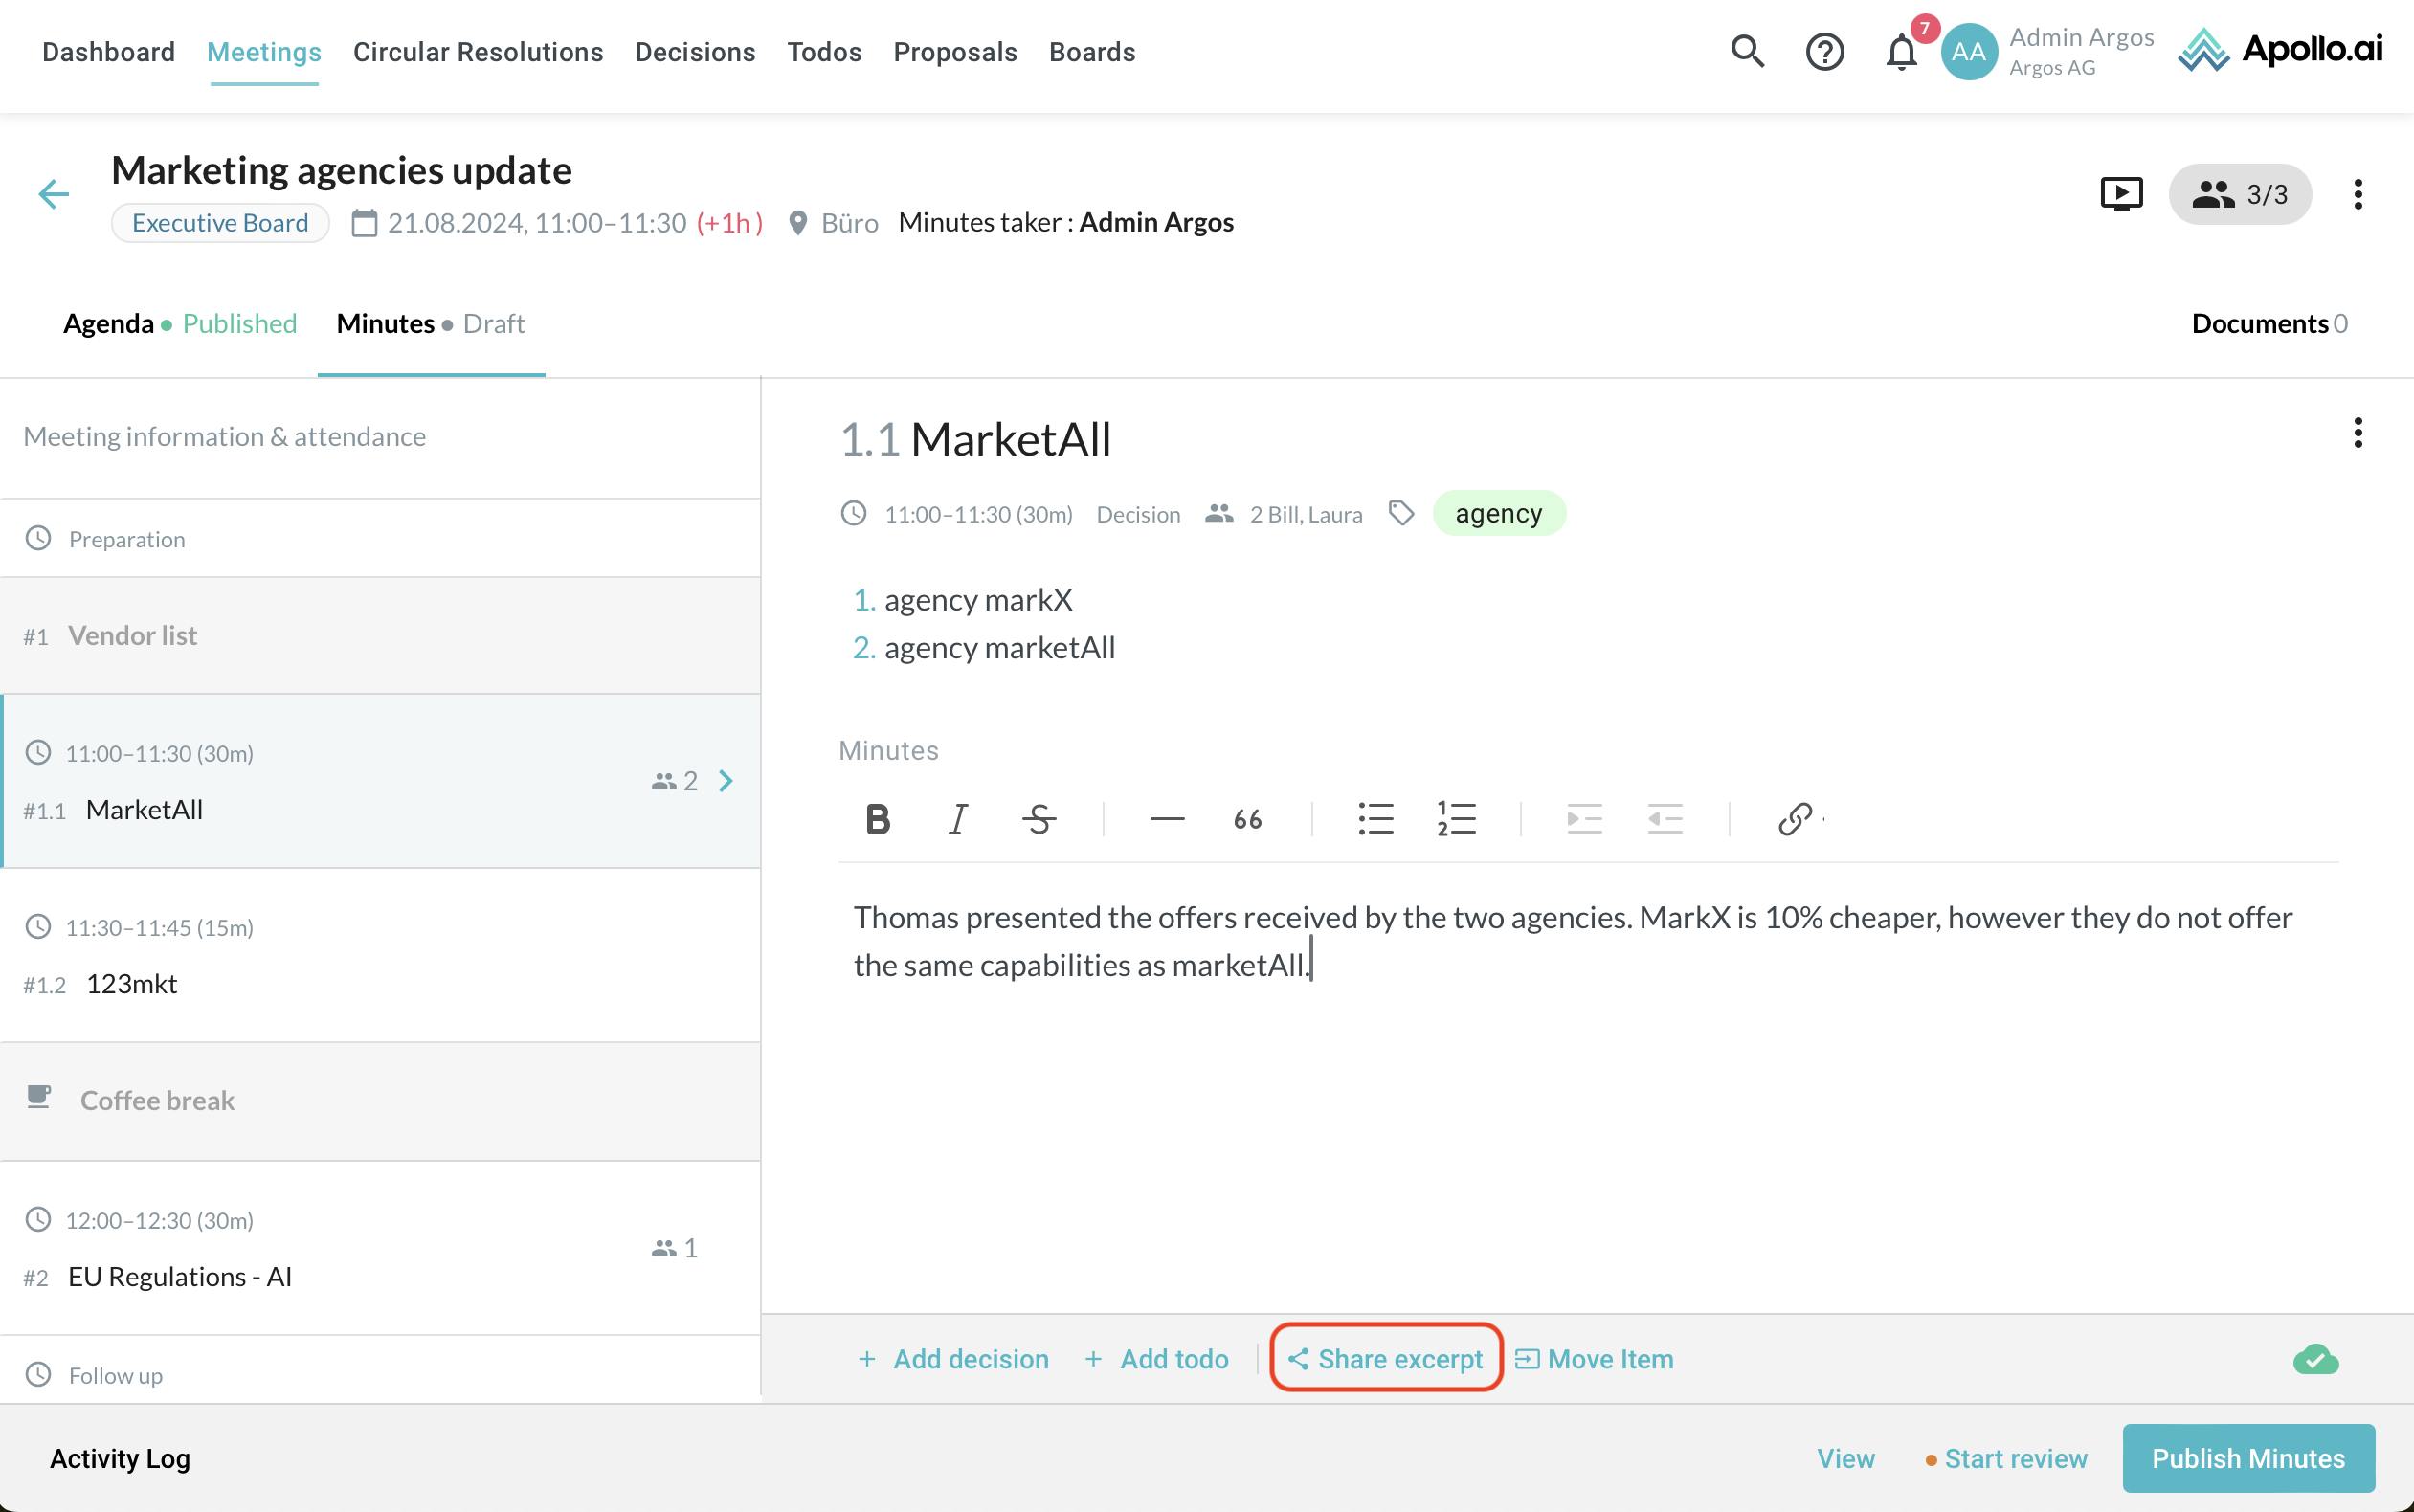Open search from top bar
Screen dimensions: 2414x1512
click(x=1747, y=52)
